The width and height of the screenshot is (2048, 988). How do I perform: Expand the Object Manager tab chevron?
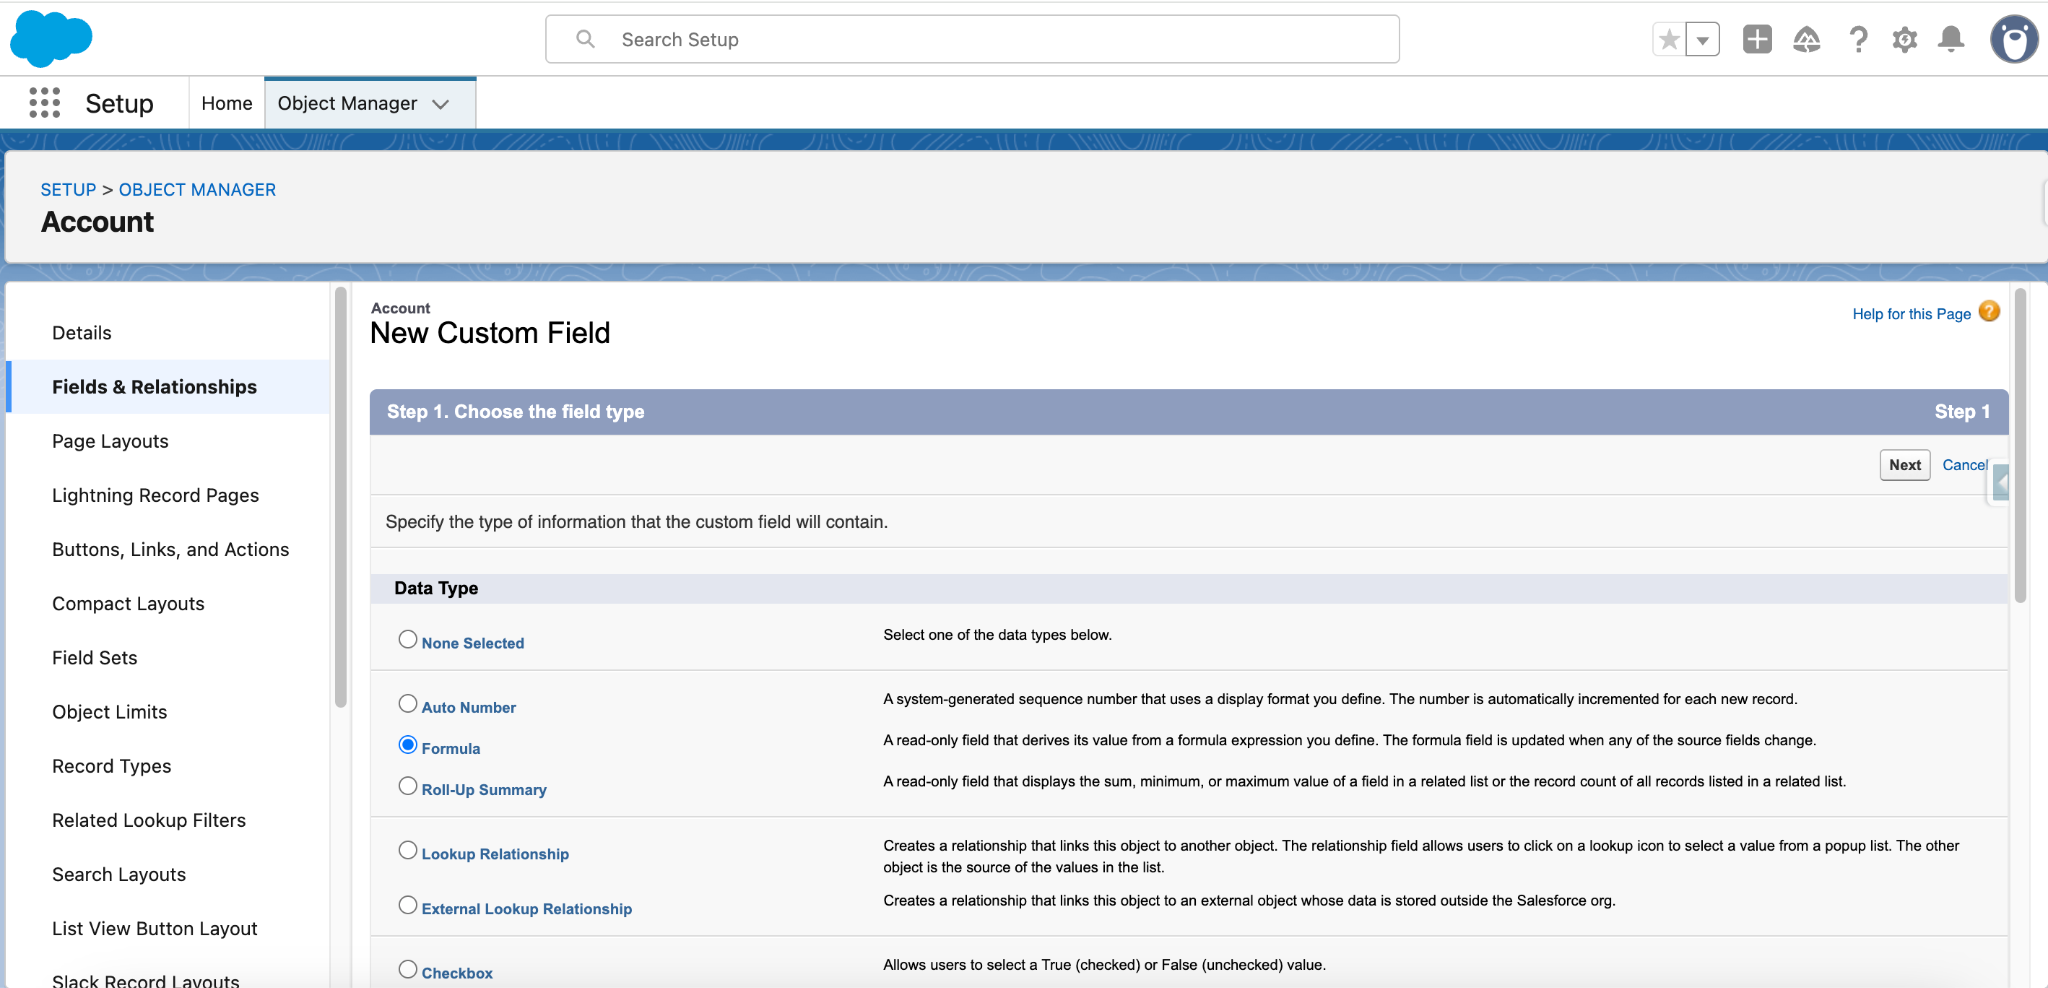(441, 104)
